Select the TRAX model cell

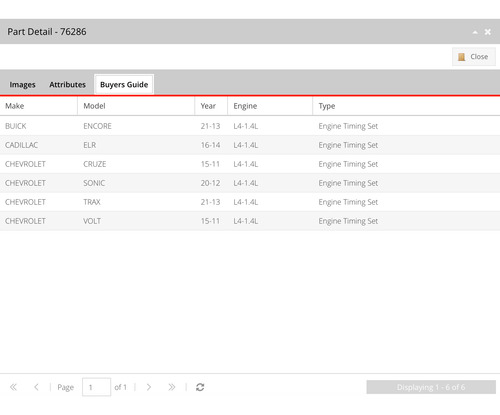click(92, 202)
